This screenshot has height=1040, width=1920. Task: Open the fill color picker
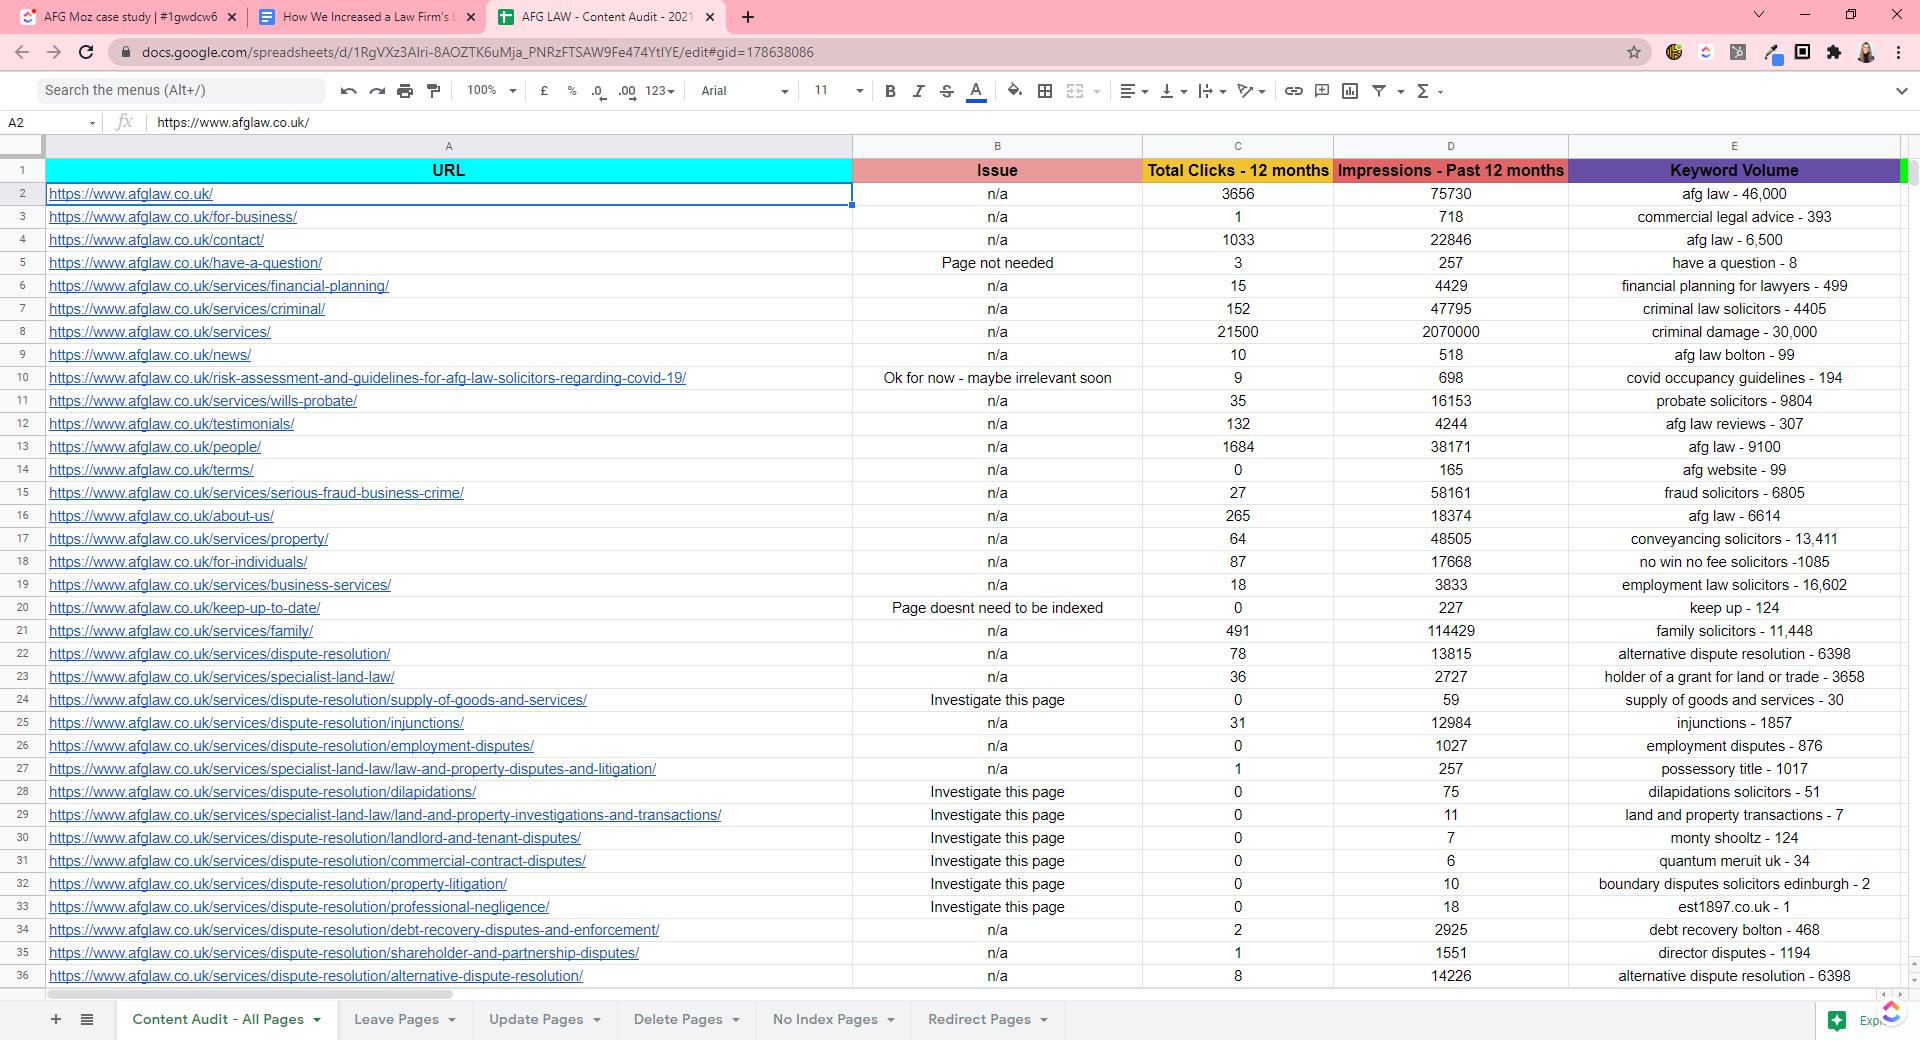coord(1014,91)
